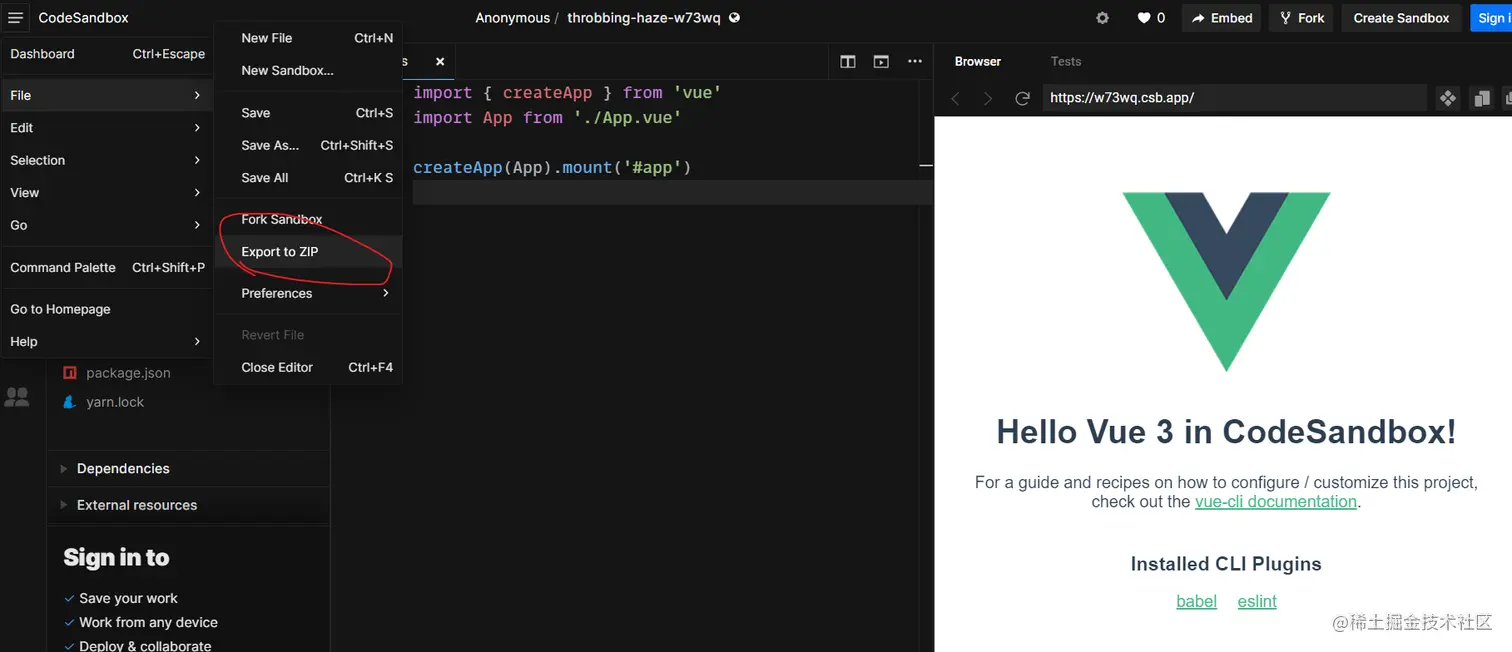Refresh the preview browser
Image resolution: width=1512 pixels, height=652 pixels.
click(1022, 98)
